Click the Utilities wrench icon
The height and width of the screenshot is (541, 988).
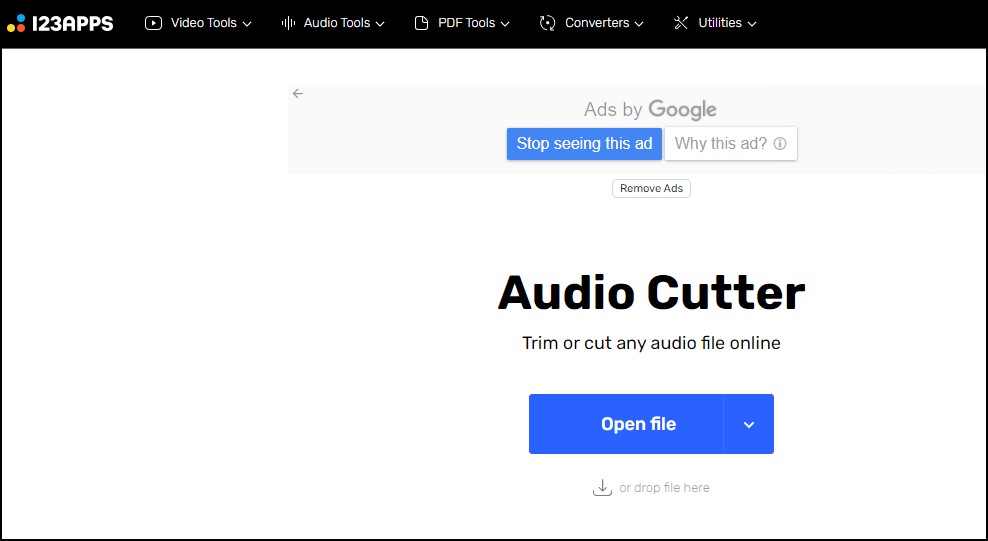tap(681, 23)
